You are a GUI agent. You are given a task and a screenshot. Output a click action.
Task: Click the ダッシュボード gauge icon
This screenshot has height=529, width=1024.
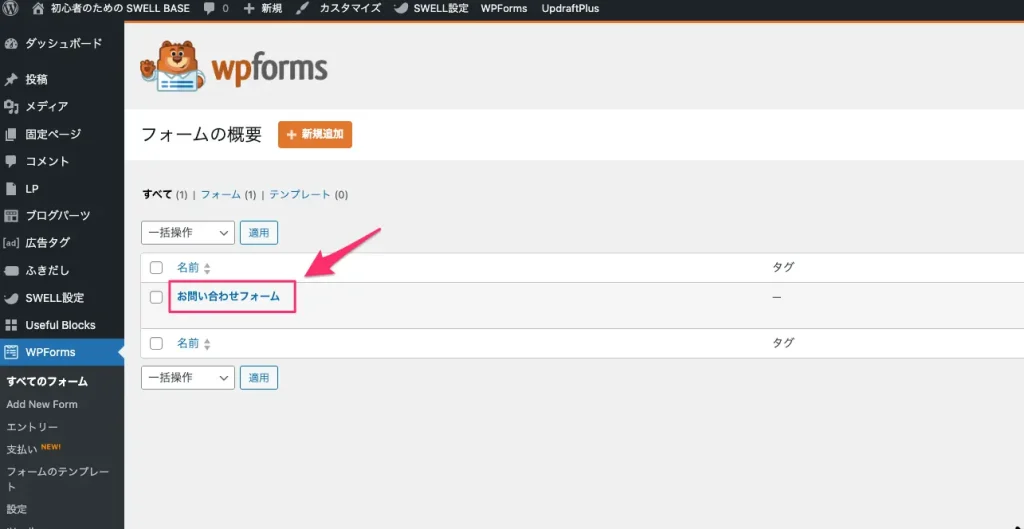10,44
